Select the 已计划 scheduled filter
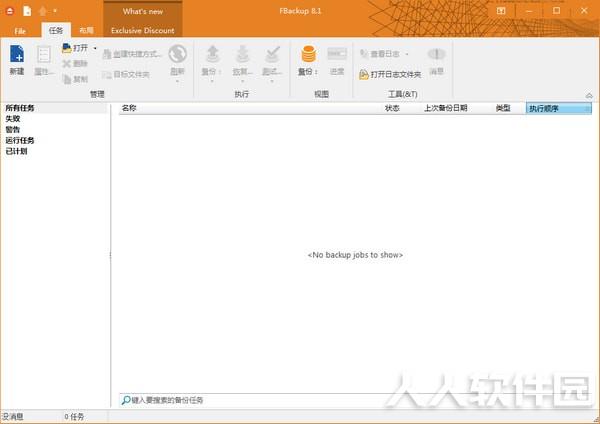The width and height of the screenshot is (600, 424). pyautogui.click(x=16, y=151)
